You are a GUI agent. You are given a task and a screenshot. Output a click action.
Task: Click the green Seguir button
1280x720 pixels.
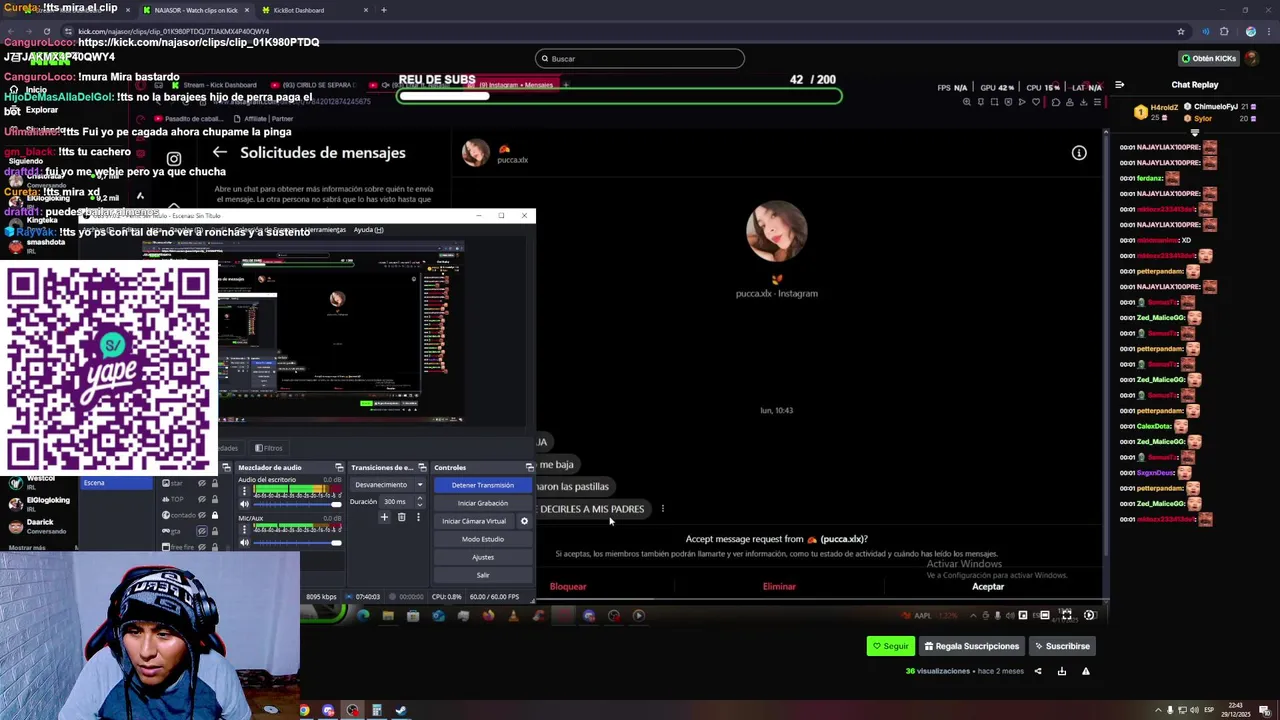point(891,646)
